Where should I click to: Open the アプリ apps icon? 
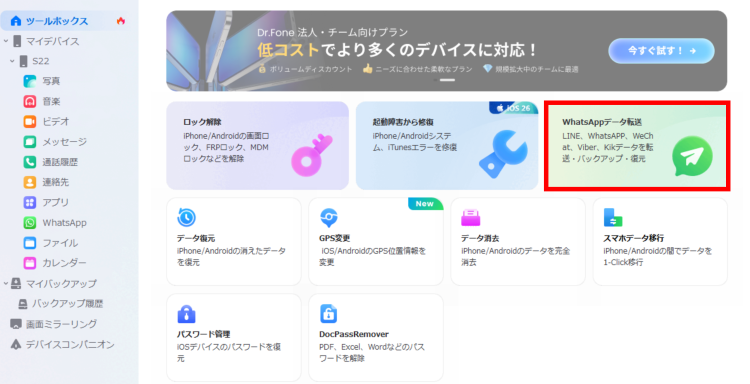click(30, 202)
